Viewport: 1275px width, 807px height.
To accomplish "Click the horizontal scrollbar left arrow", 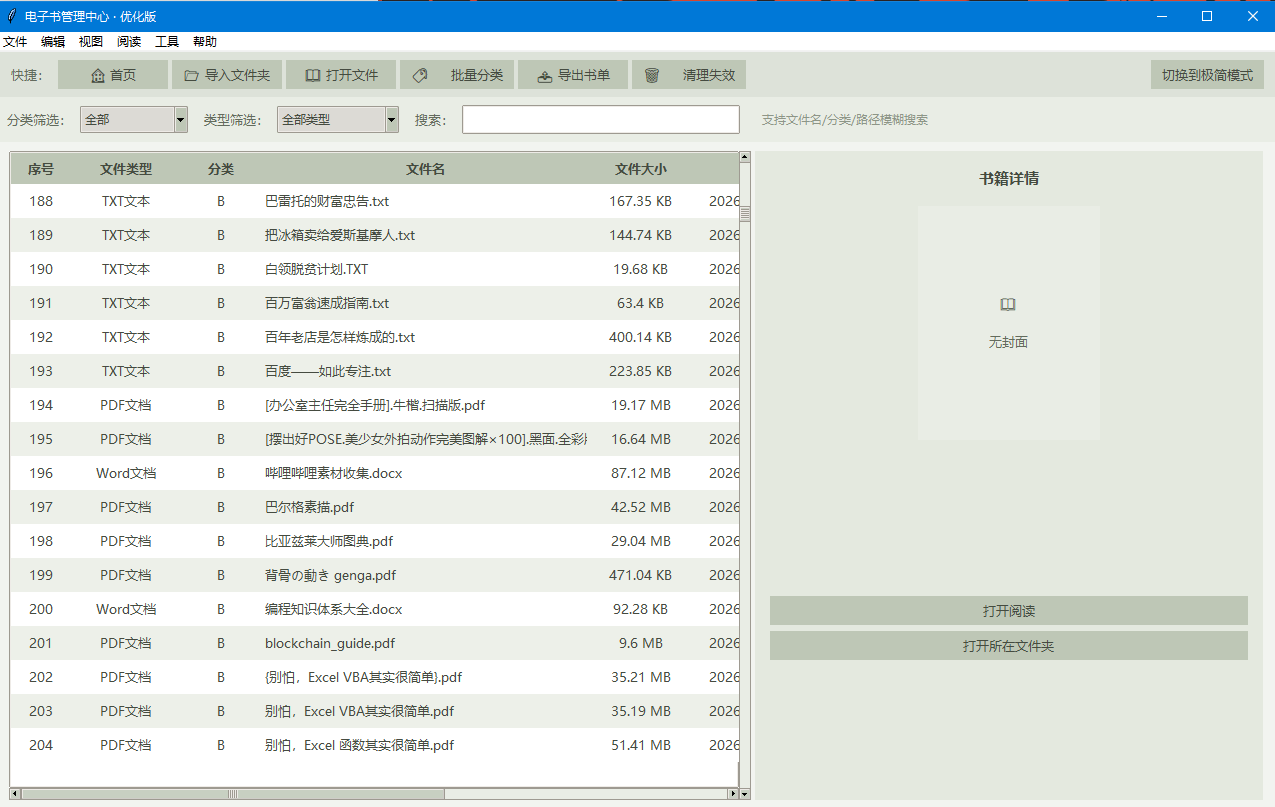I will coord(15,794).
